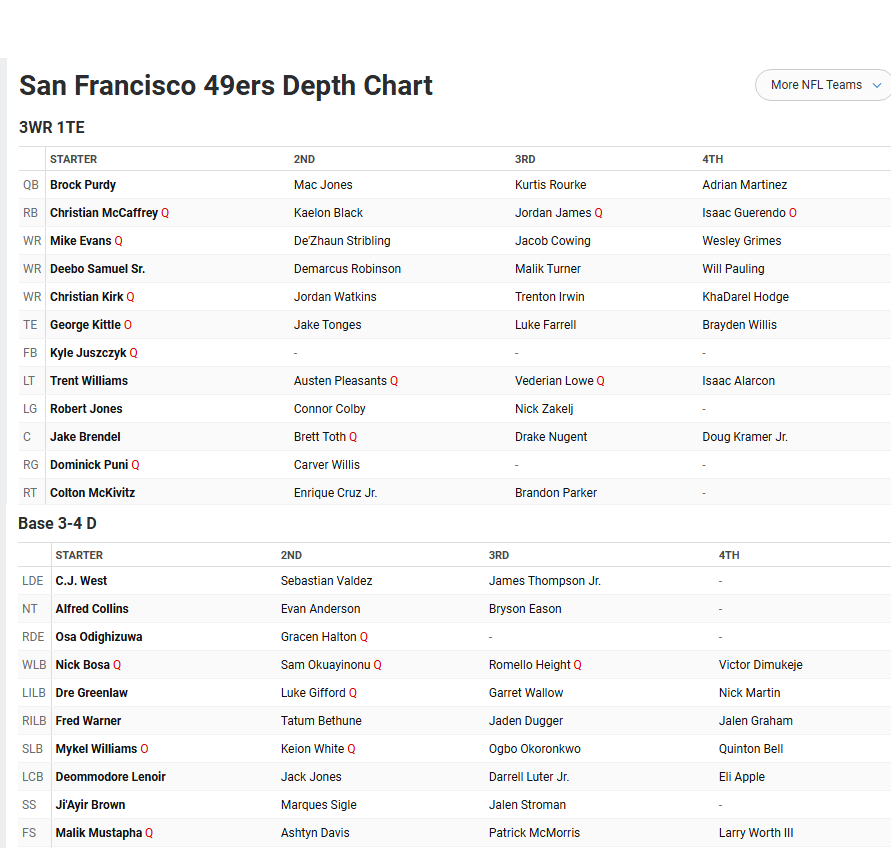Viewport: 891px width, 848px height.
Task: Click Isaac Alarcon name
Action: click(739, 381)
